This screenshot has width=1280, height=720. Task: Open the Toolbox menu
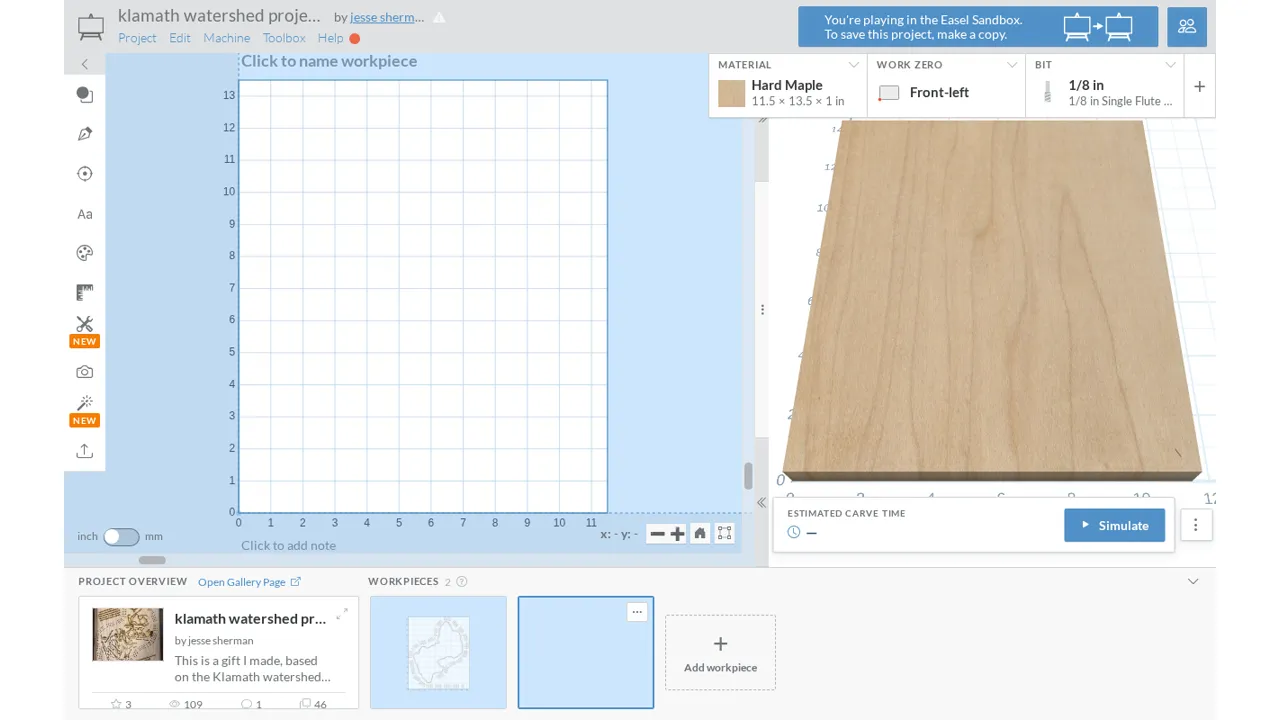284,38
